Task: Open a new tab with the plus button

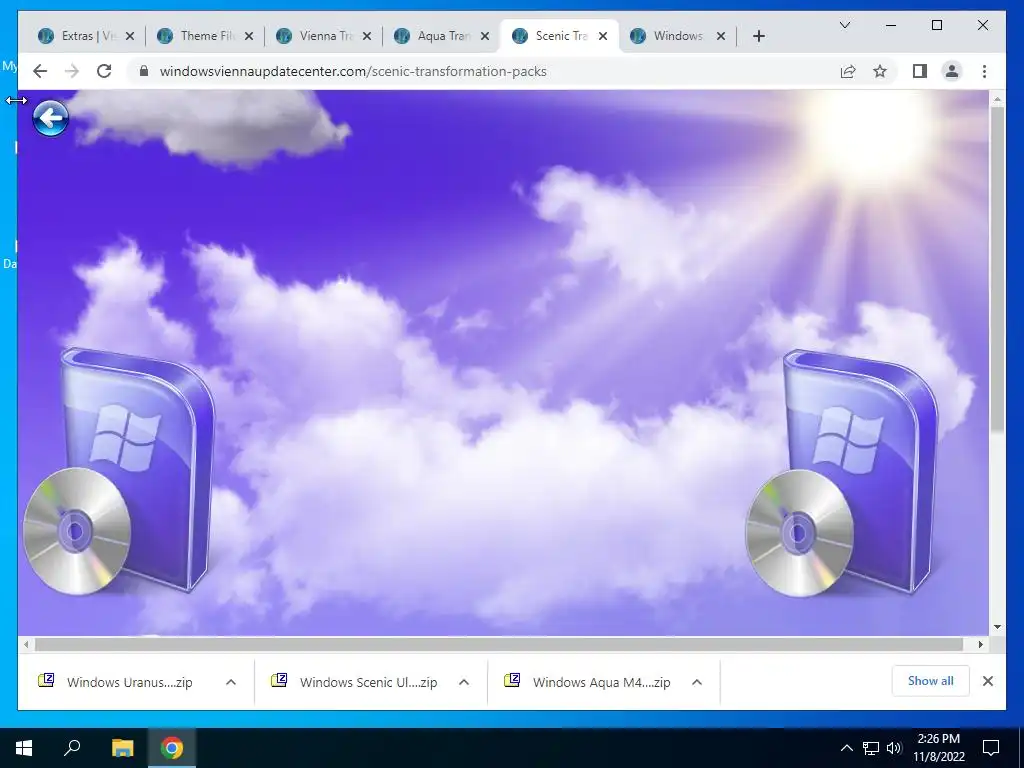Action: (x=758, y=36)
